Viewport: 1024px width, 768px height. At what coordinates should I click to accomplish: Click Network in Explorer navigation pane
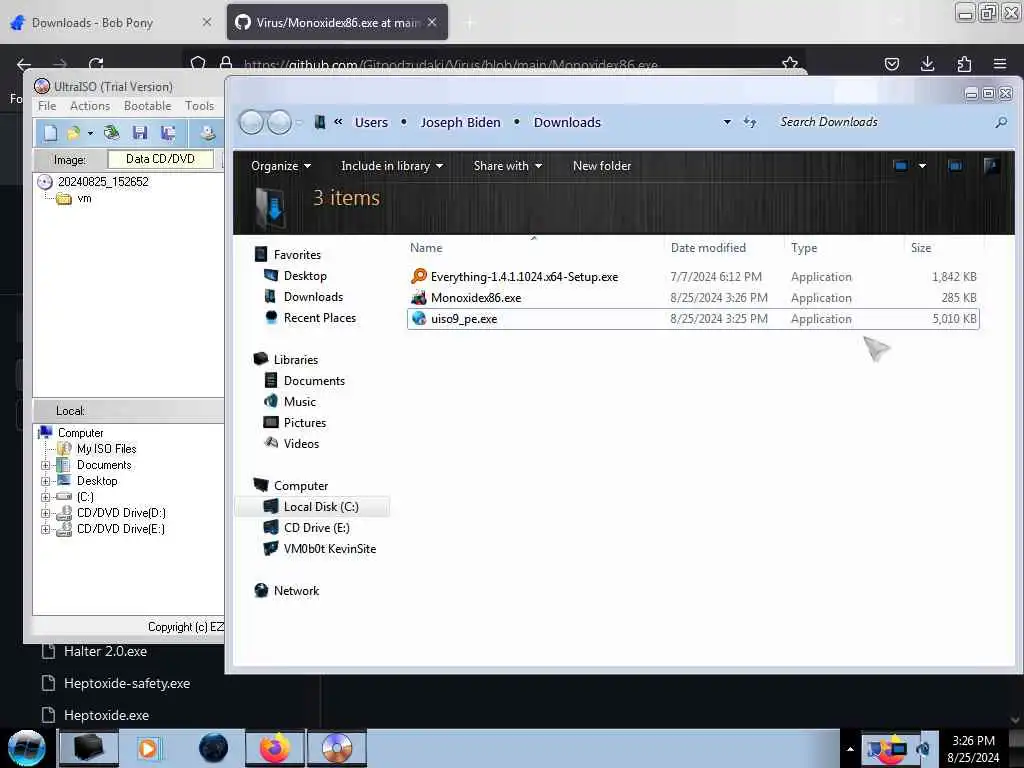pyautogui.click(x=296, y=590)
